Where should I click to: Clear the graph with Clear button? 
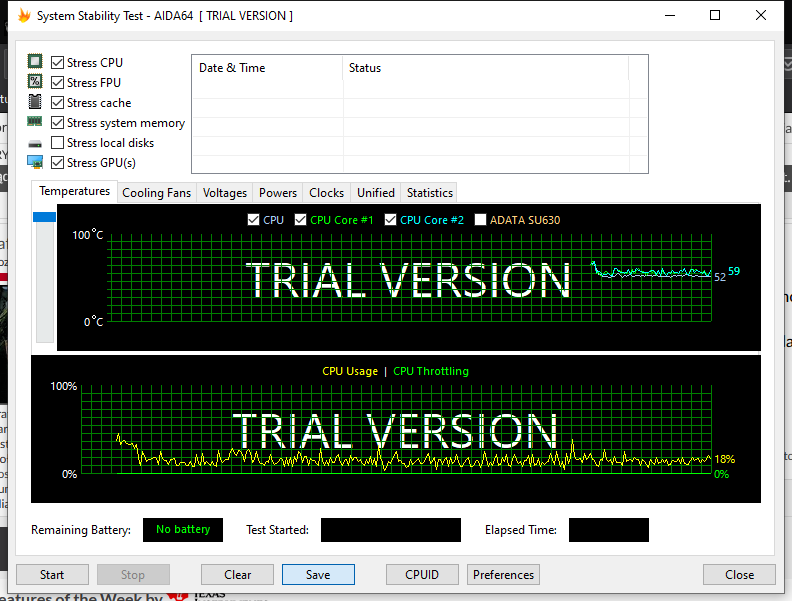[x=237, y=575]
